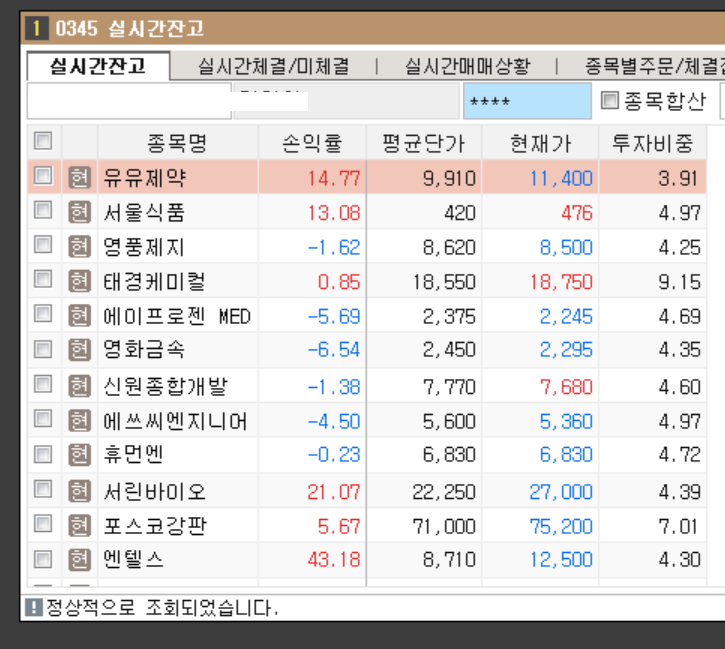Viewport: 725px width, 649px height.
Task: Click the window number 1 icon in title bar
Action: (37, 28)
